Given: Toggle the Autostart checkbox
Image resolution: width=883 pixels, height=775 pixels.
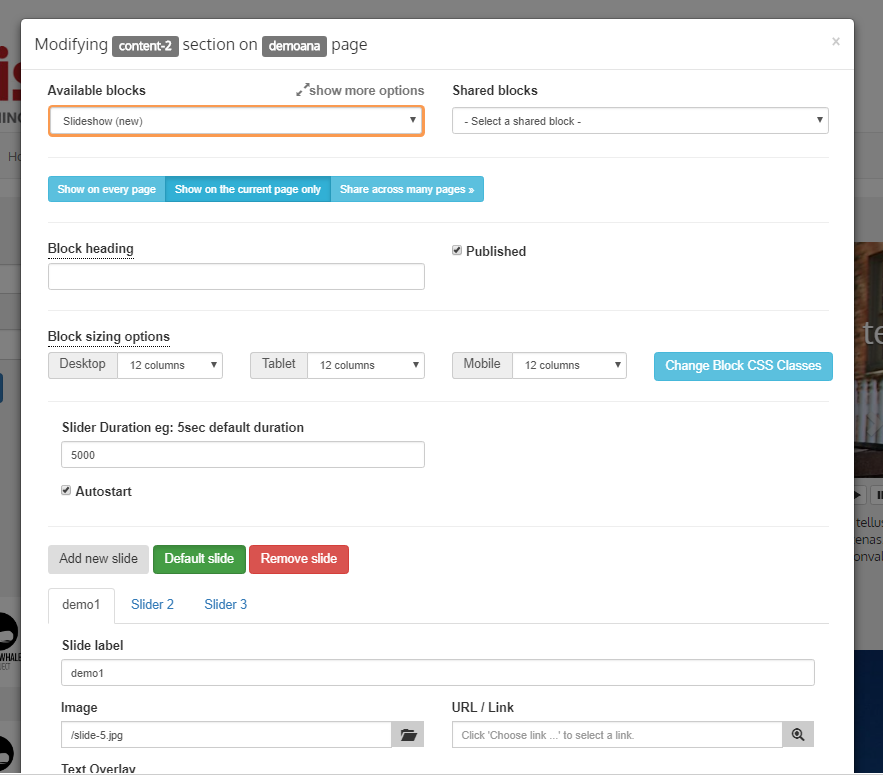Looking at the screenshot, I should click(x=66, y=490).
